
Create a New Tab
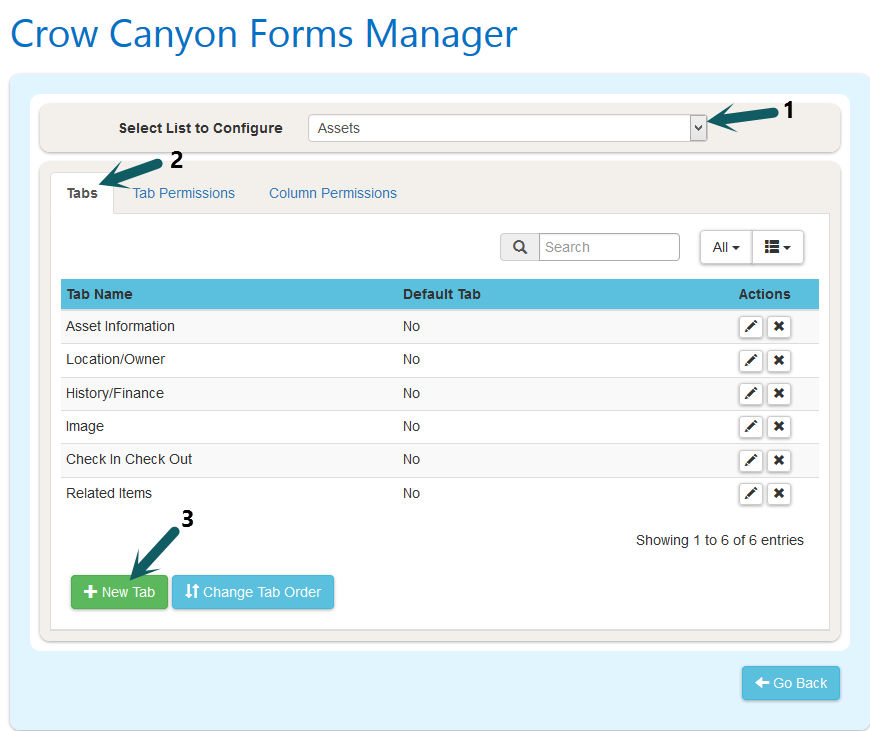[120, 592]
